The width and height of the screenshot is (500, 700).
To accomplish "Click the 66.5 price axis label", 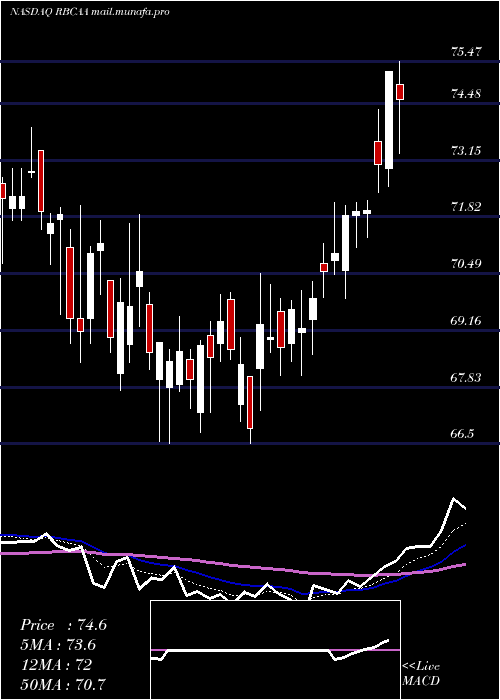I will pos(462,434).
